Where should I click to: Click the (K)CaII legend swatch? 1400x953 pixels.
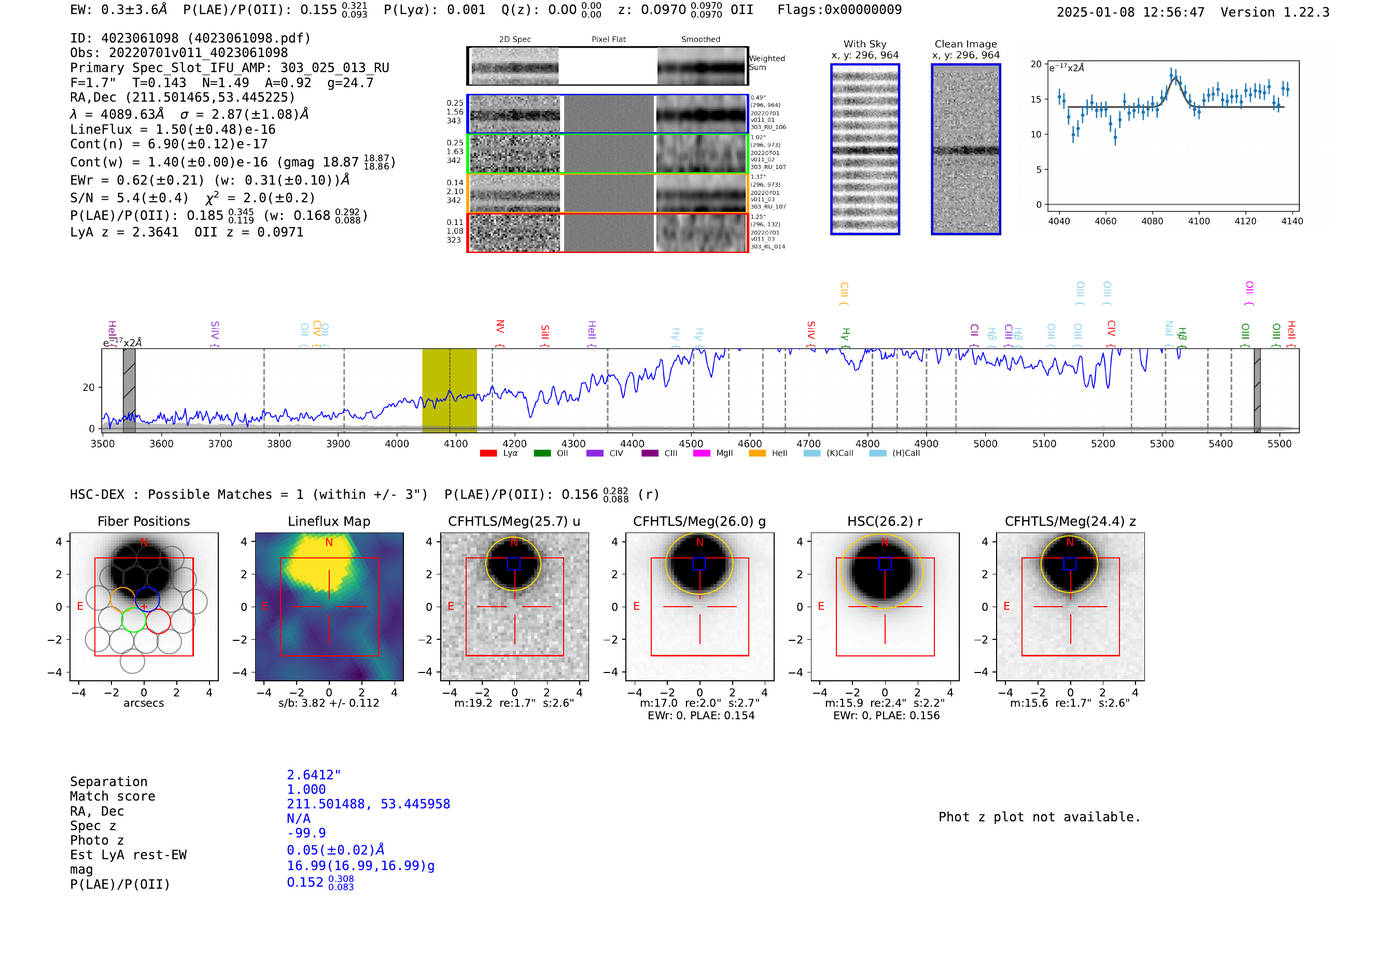pyautogui.click(x=811, y=454)
